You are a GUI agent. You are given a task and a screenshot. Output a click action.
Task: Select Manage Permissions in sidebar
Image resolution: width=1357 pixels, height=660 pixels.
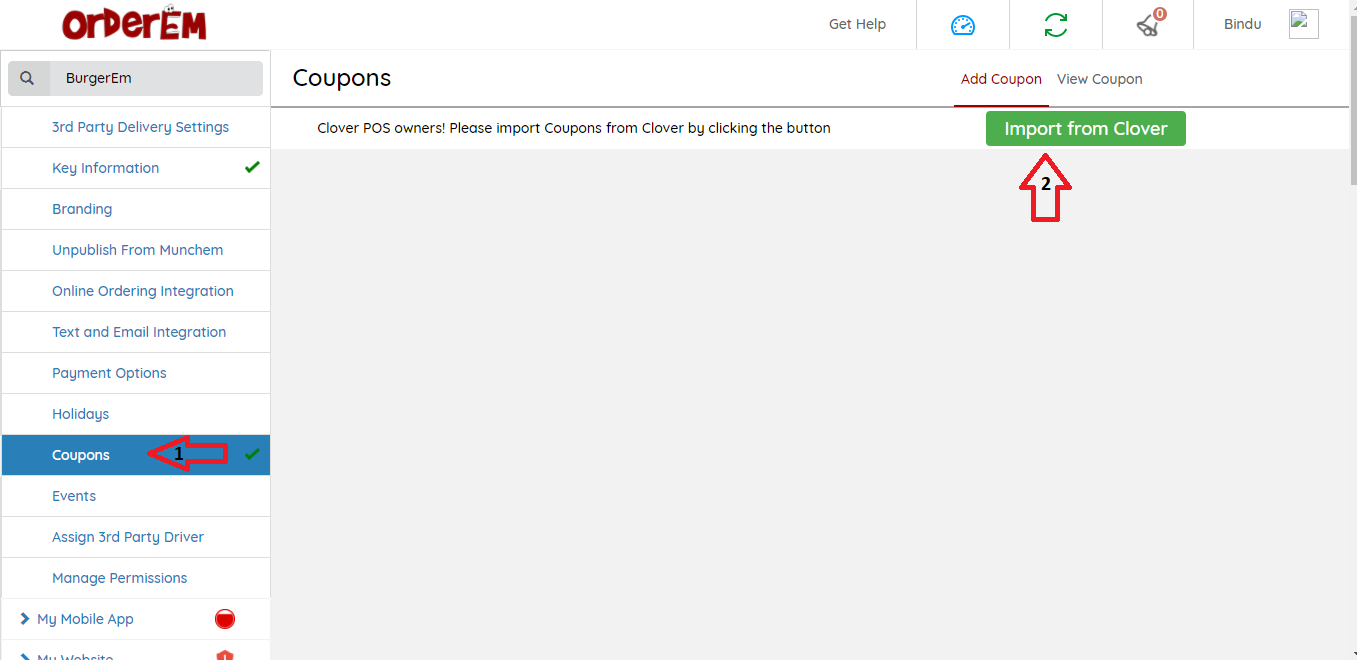(119, 578)
